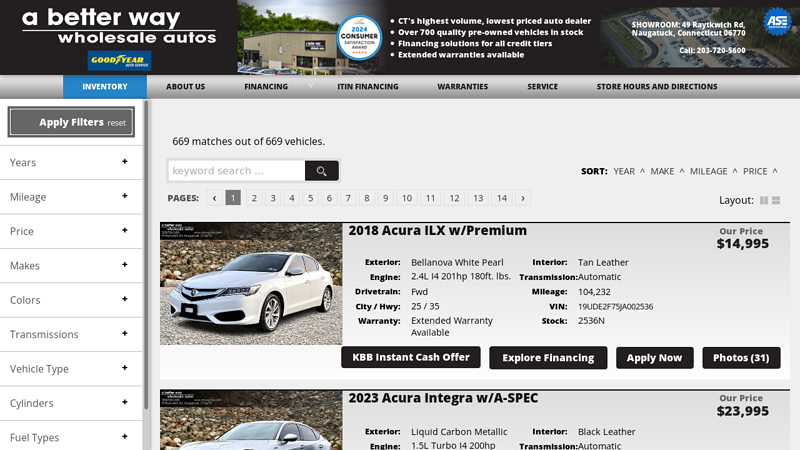
Task: Open Store Hours and Directions
Action: (657, 87)
